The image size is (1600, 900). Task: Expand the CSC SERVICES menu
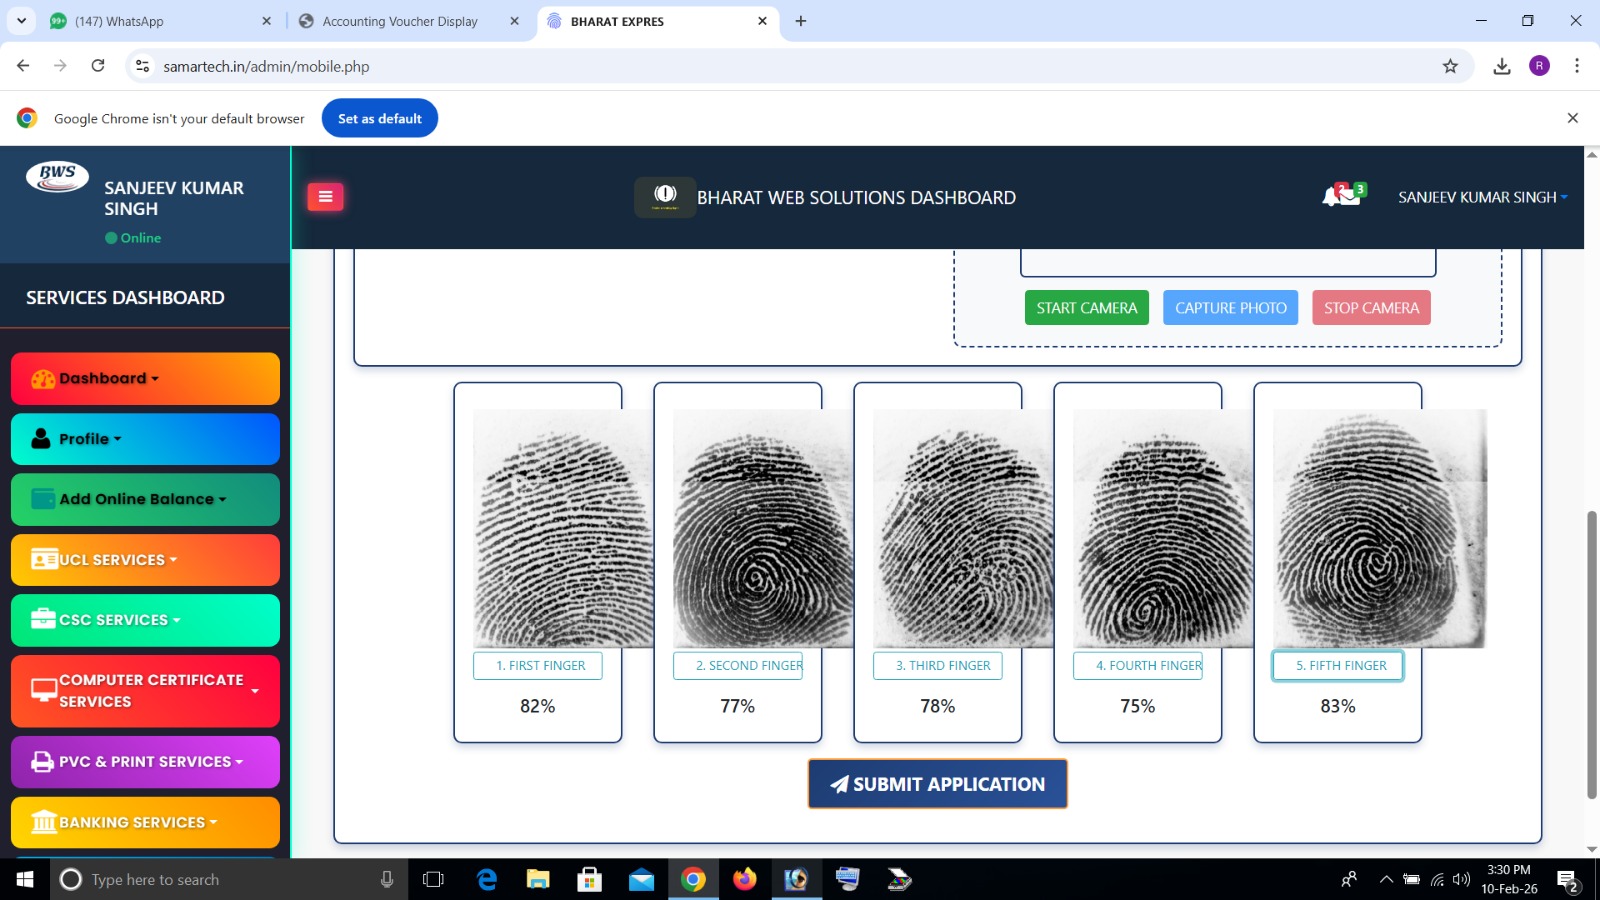[x=145, y=620]
